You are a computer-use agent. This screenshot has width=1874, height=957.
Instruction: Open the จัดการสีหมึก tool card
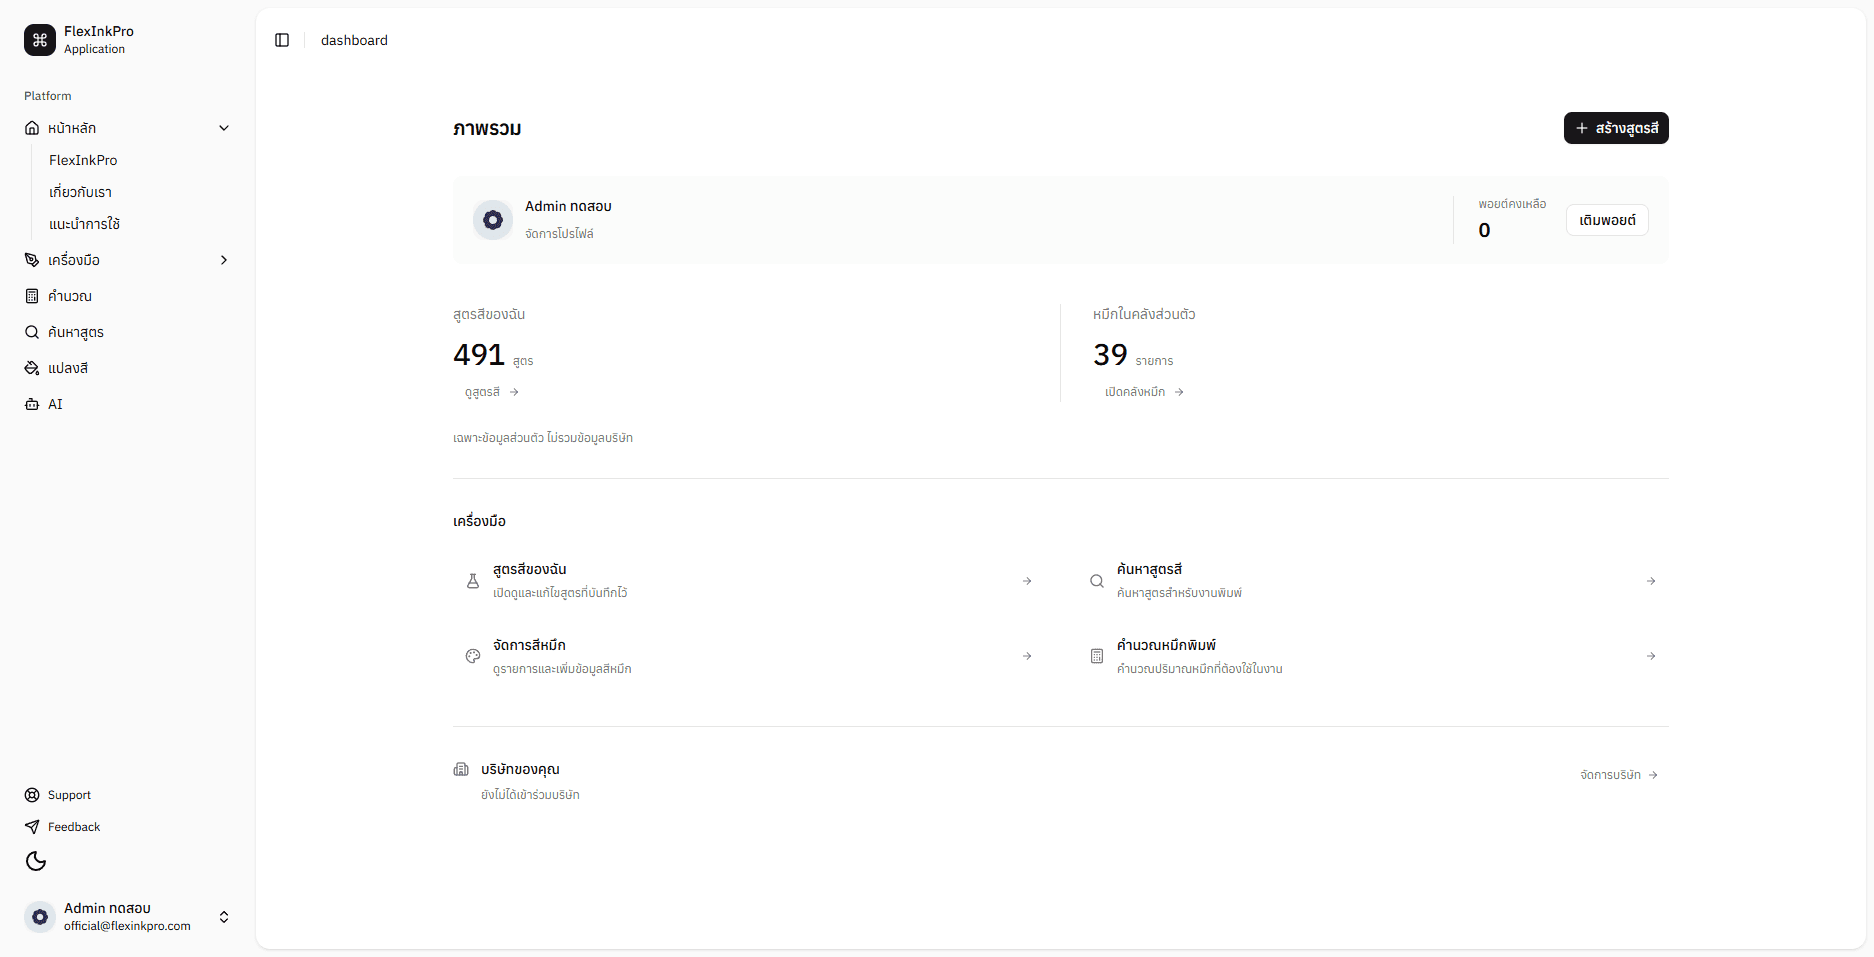[749, 656]
